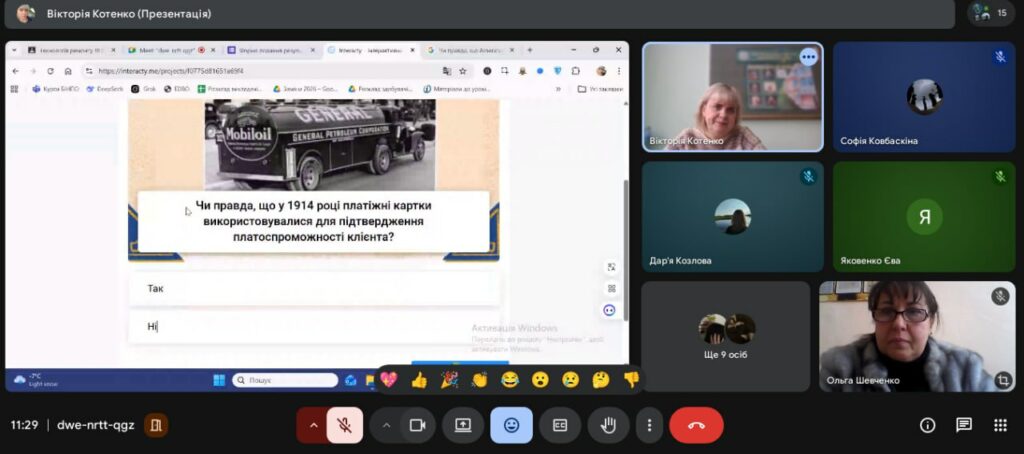Expand video settings chevron beside camera

pos(386,425)
